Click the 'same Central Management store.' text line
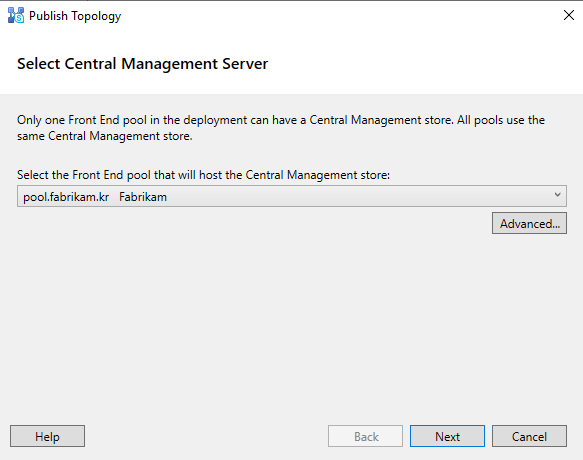The image size is (583, 460). 104,136
